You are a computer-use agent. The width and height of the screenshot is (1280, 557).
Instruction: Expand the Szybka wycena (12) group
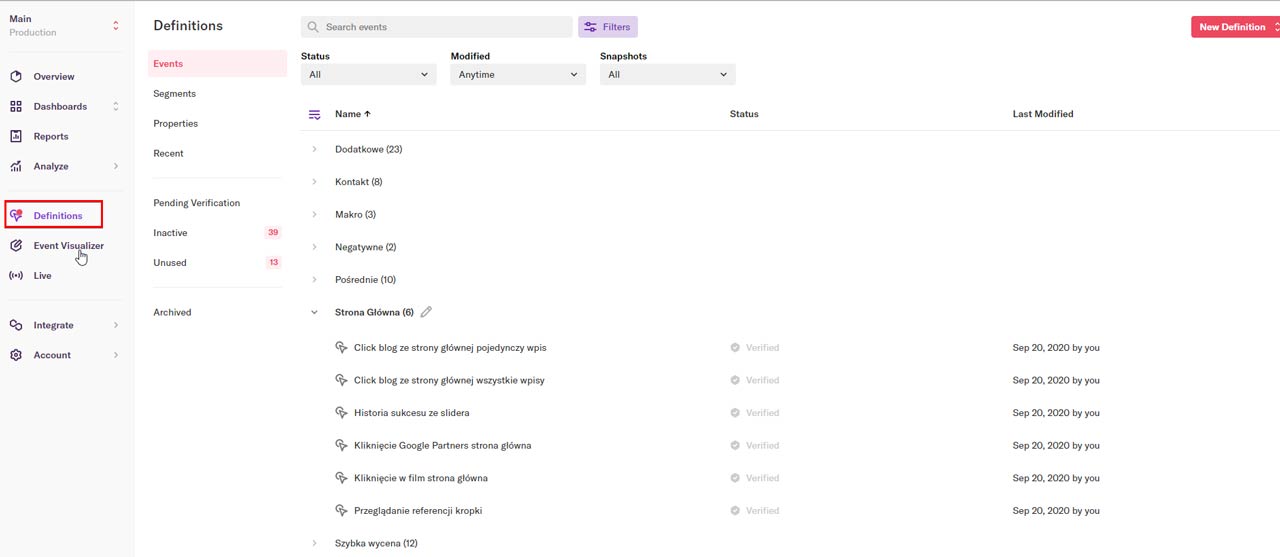click(x=314, y=544)
